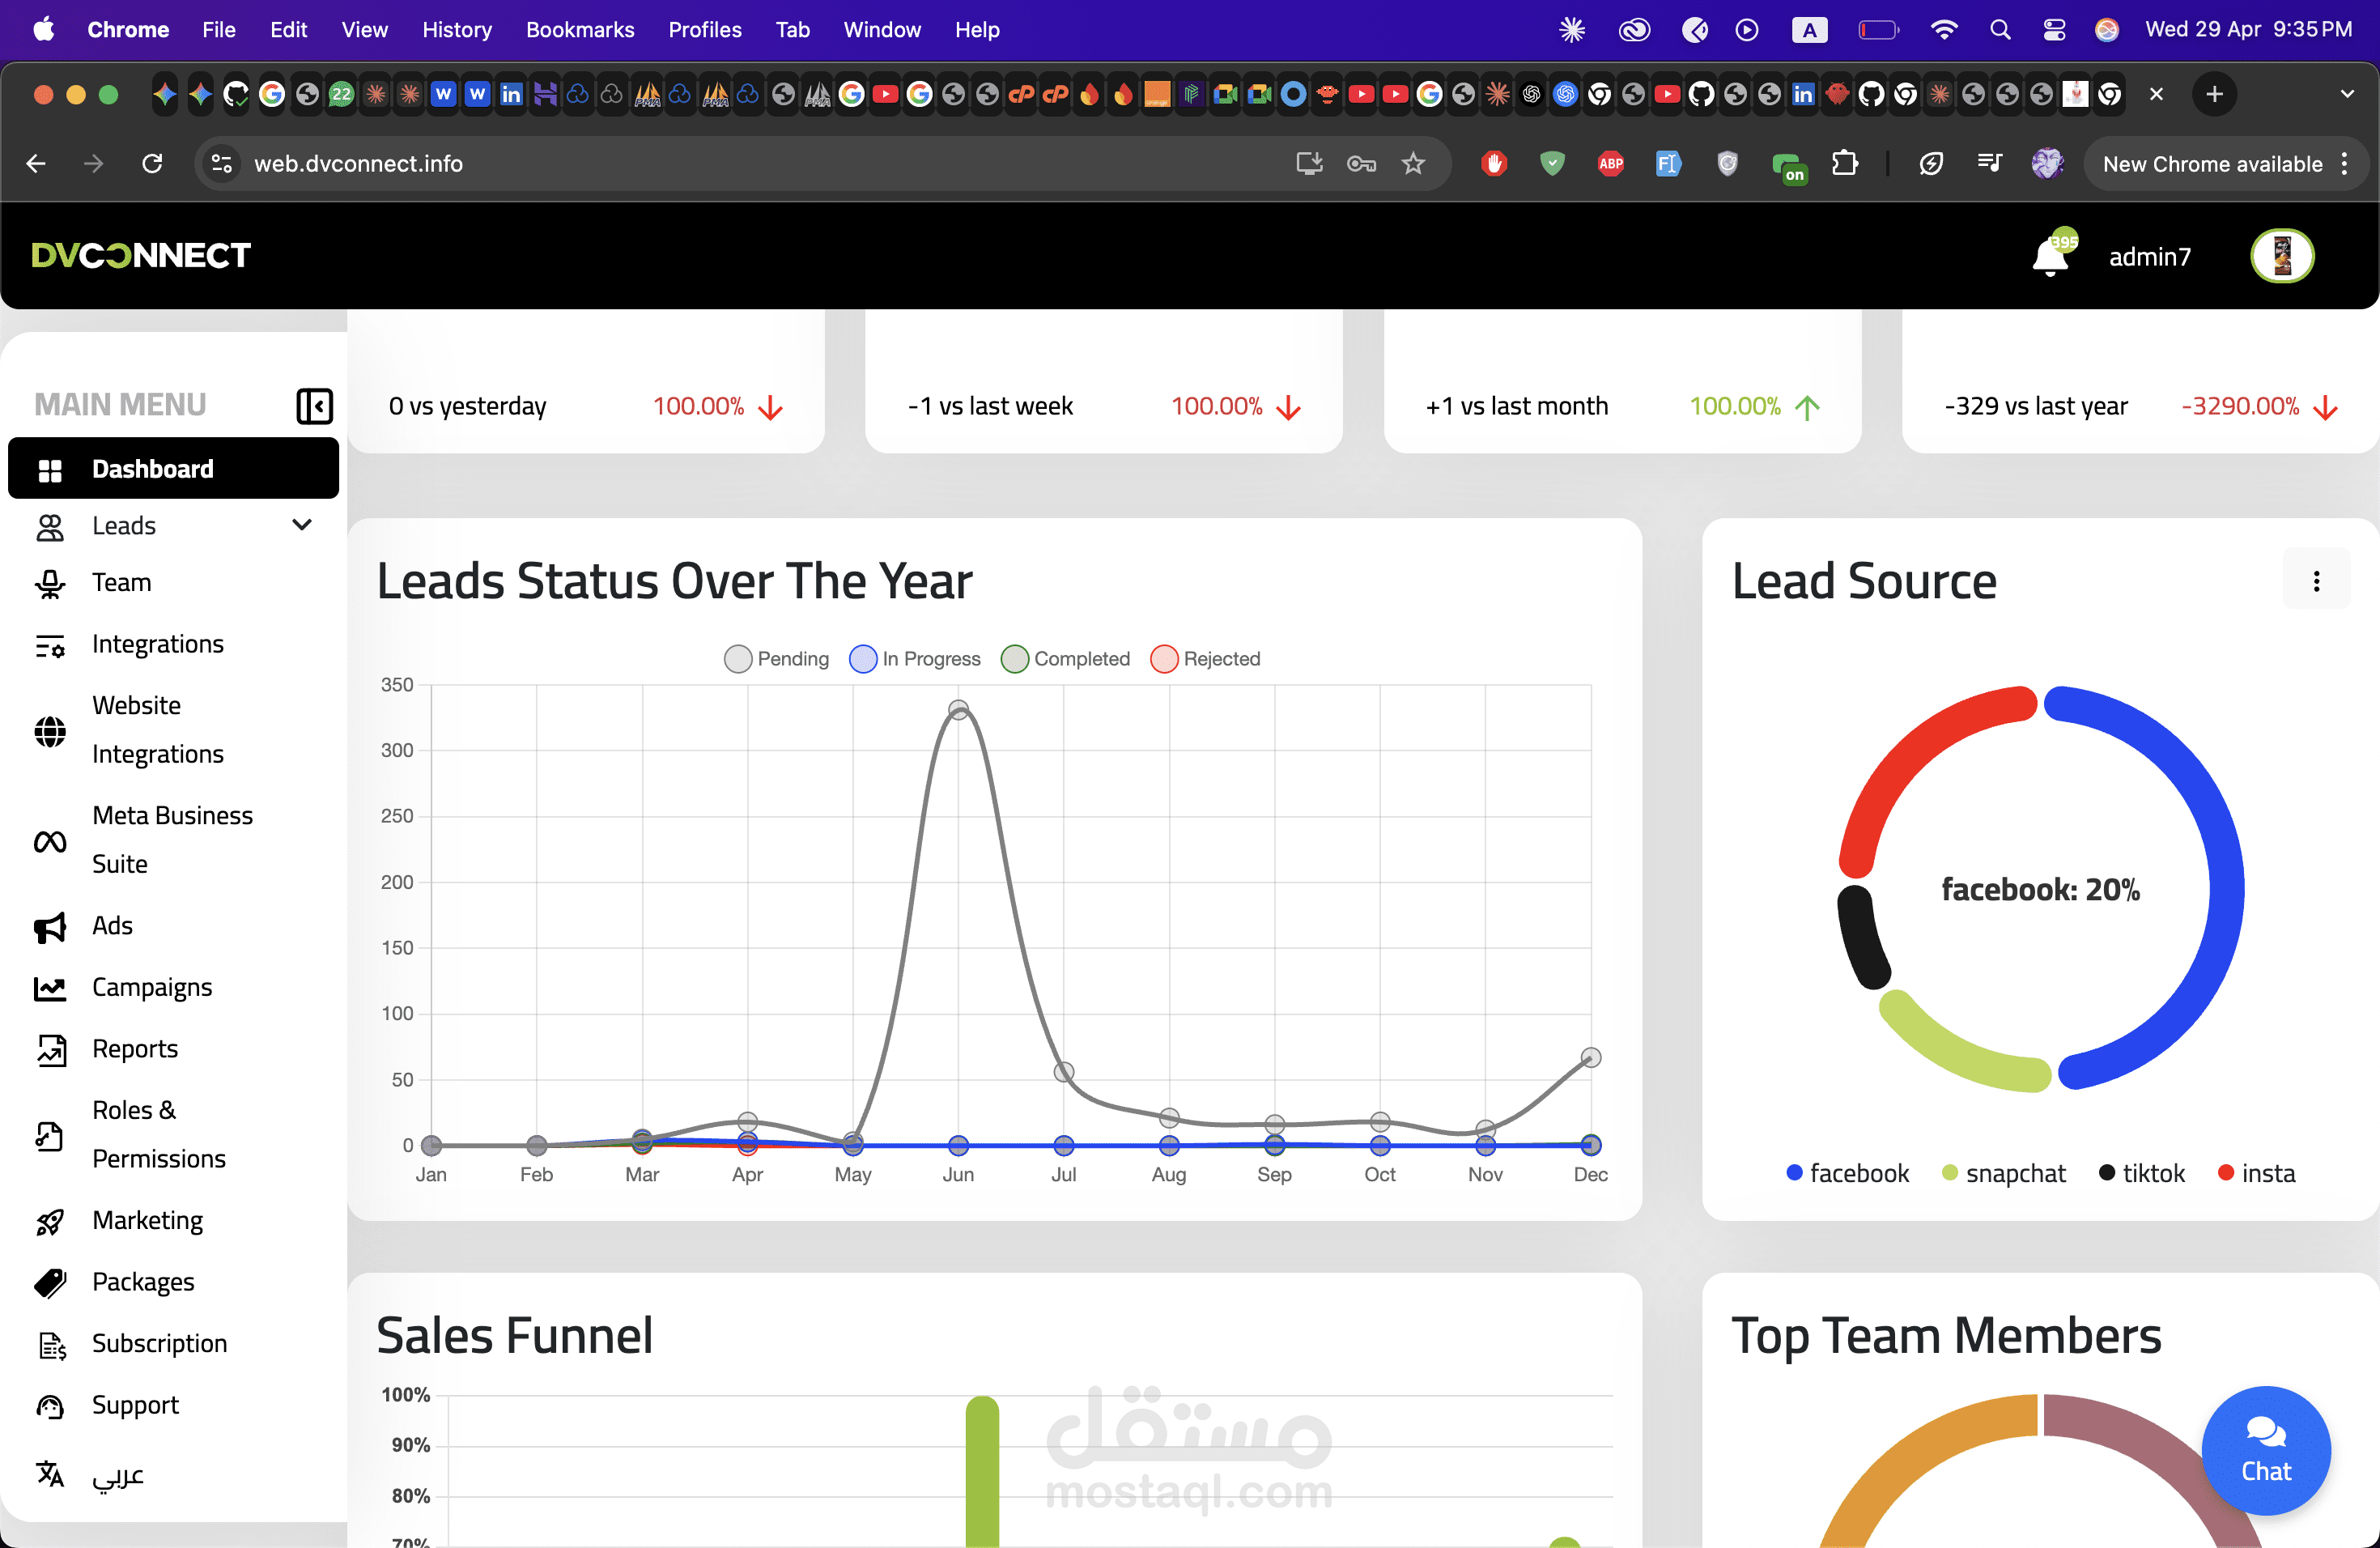Open password manager key icon
This screenshot has height=1548, width=2380.
(1361, 163)
